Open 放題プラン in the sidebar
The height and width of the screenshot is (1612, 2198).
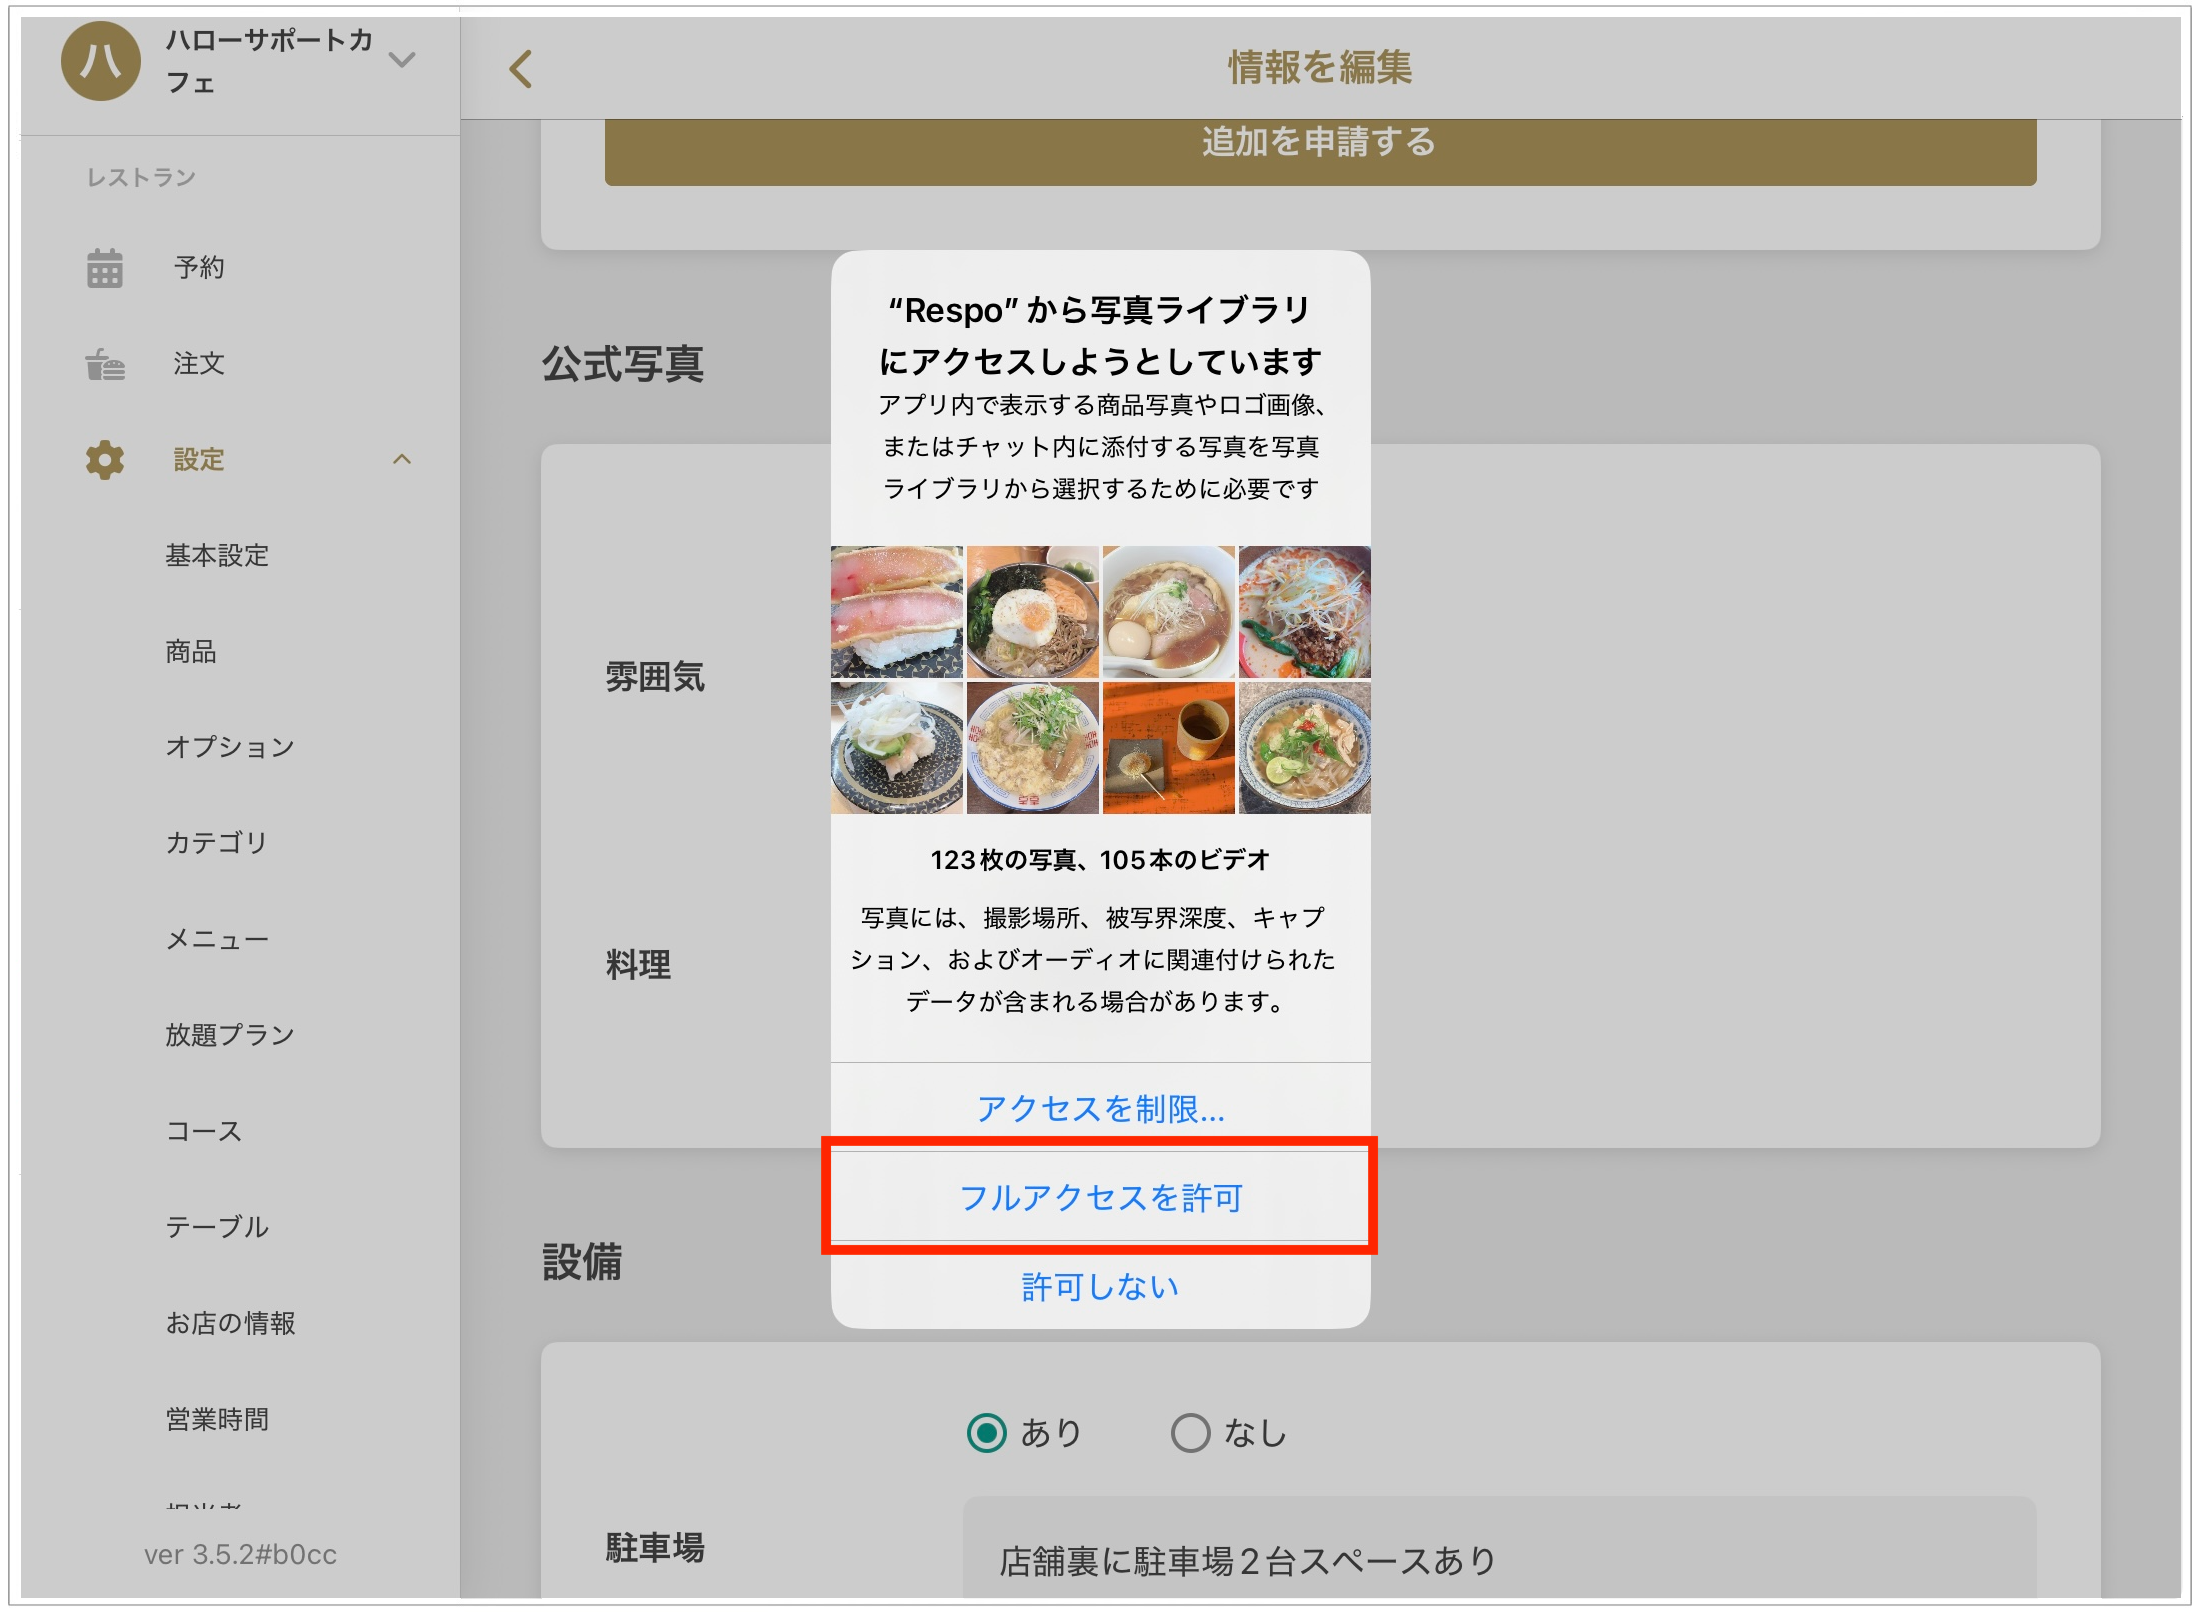pyautogui.click(x=230, y=1035)
